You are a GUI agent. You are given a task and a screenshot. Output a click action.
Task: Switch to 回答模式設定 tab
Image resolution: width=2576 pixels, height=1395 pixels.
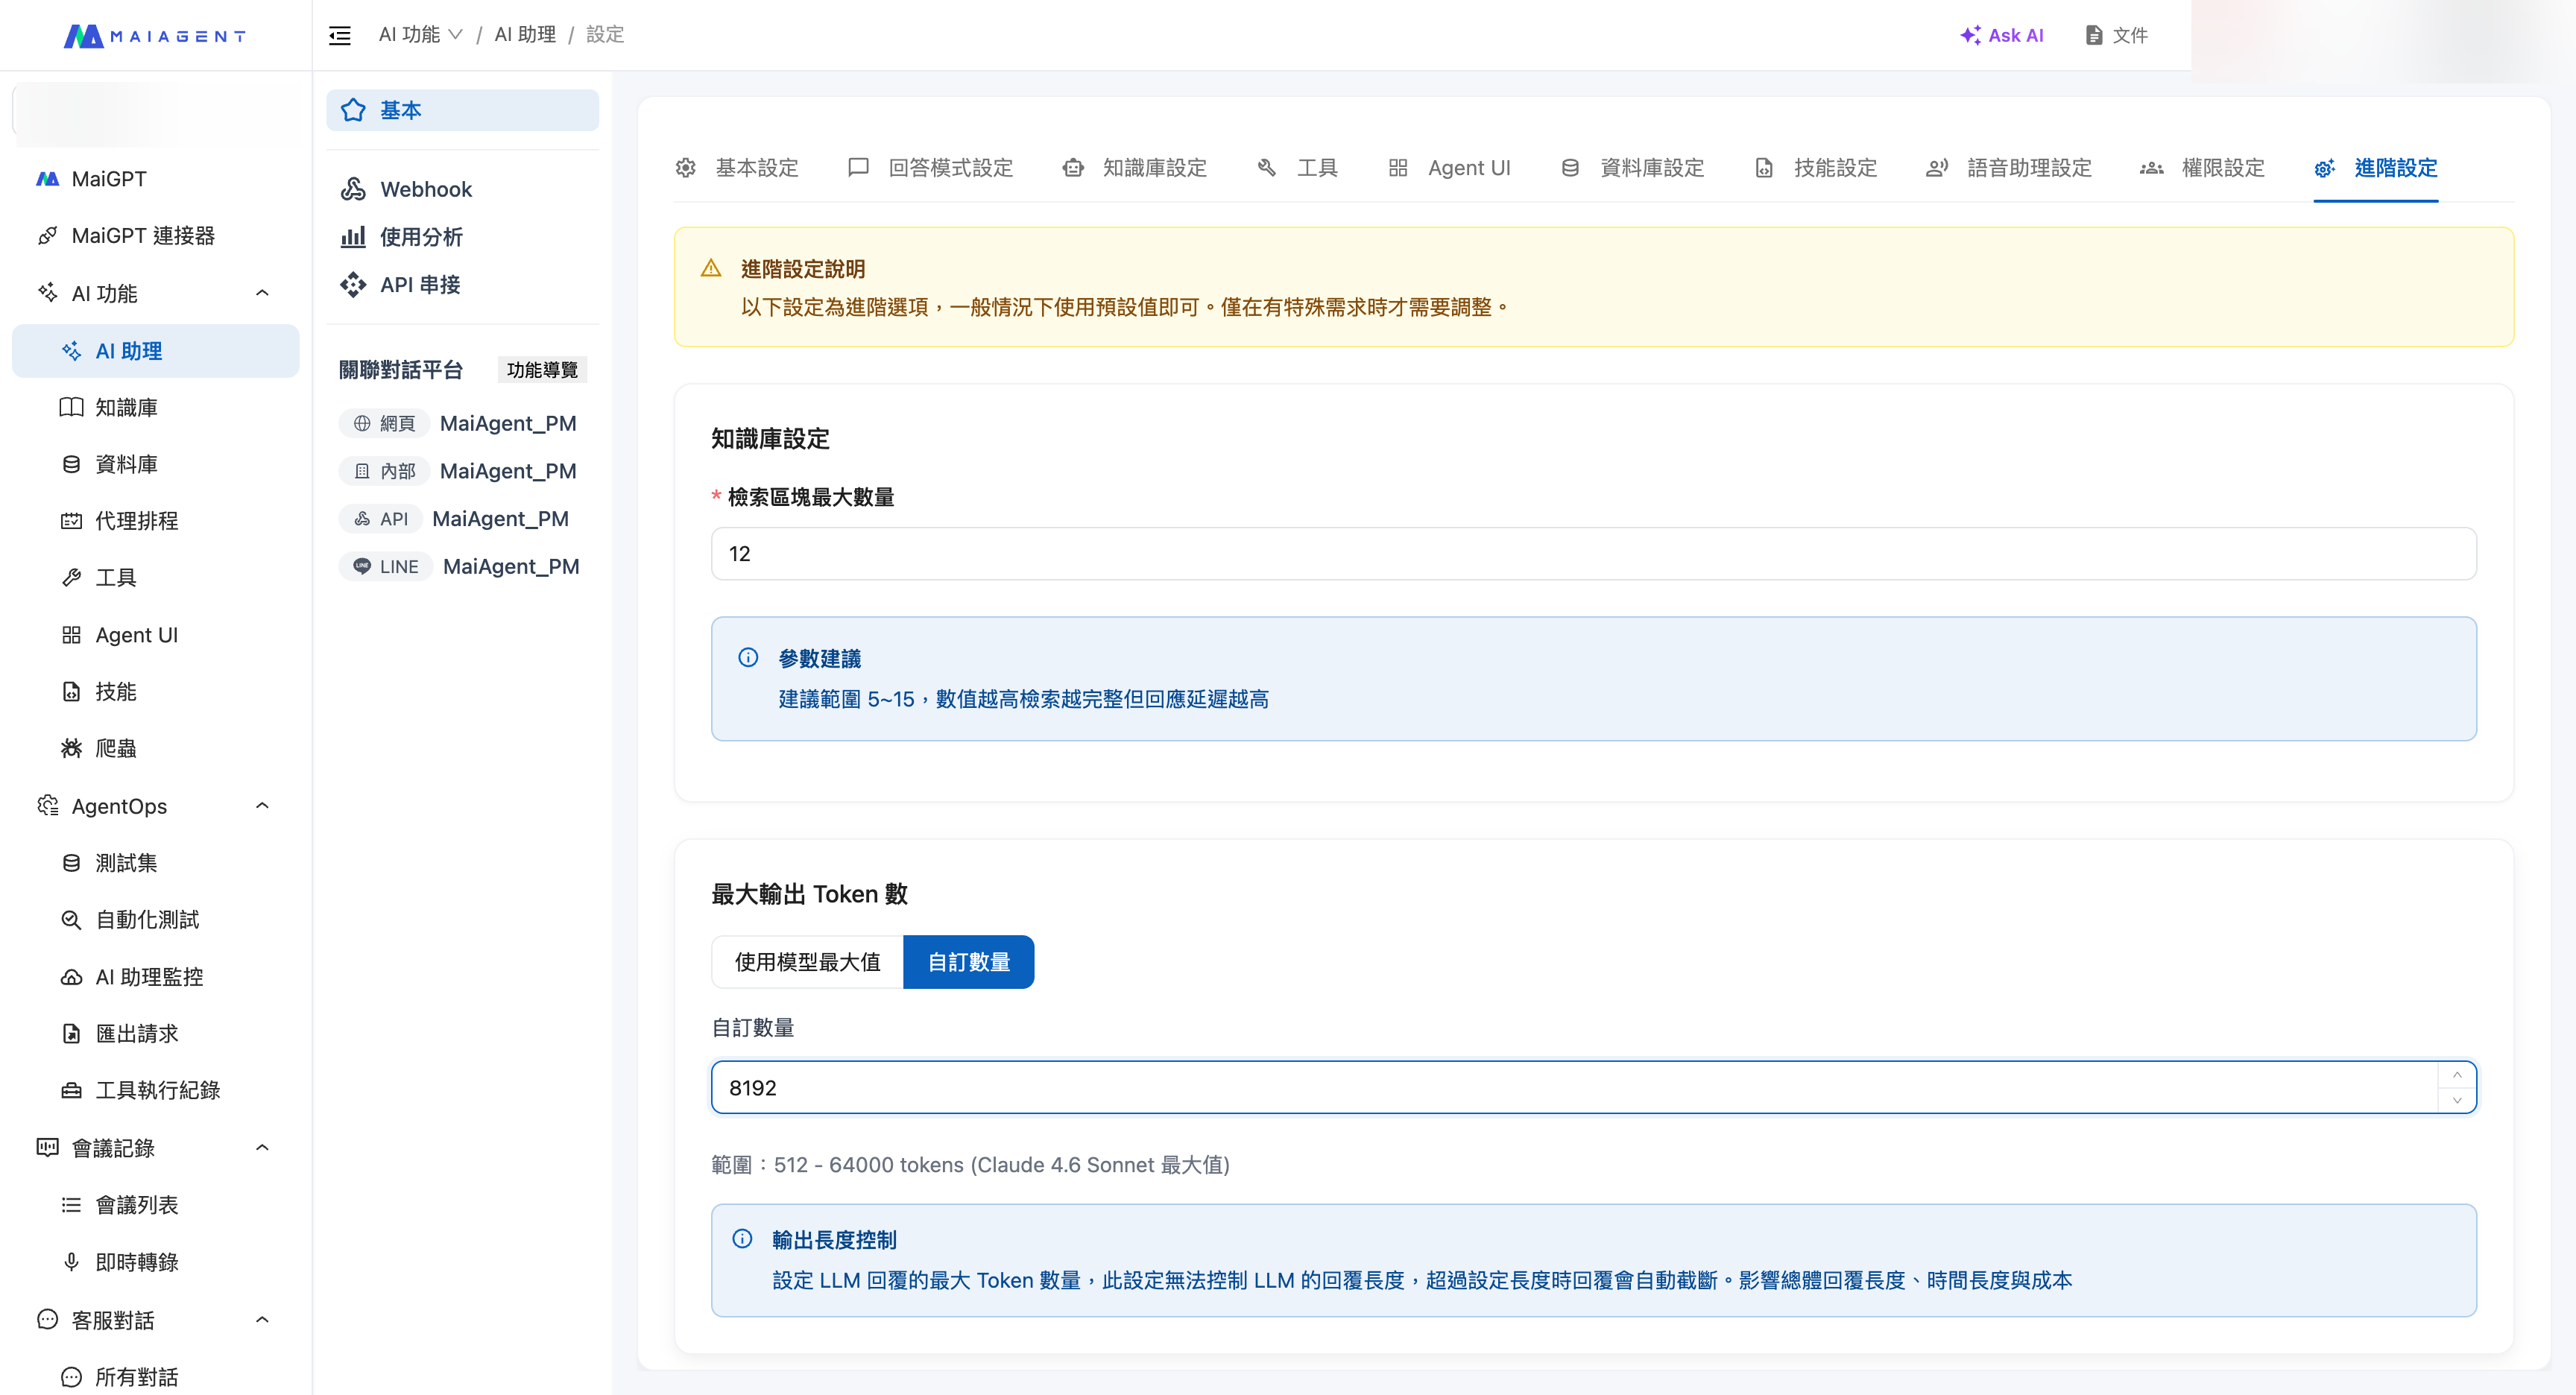tap(931, 168)
